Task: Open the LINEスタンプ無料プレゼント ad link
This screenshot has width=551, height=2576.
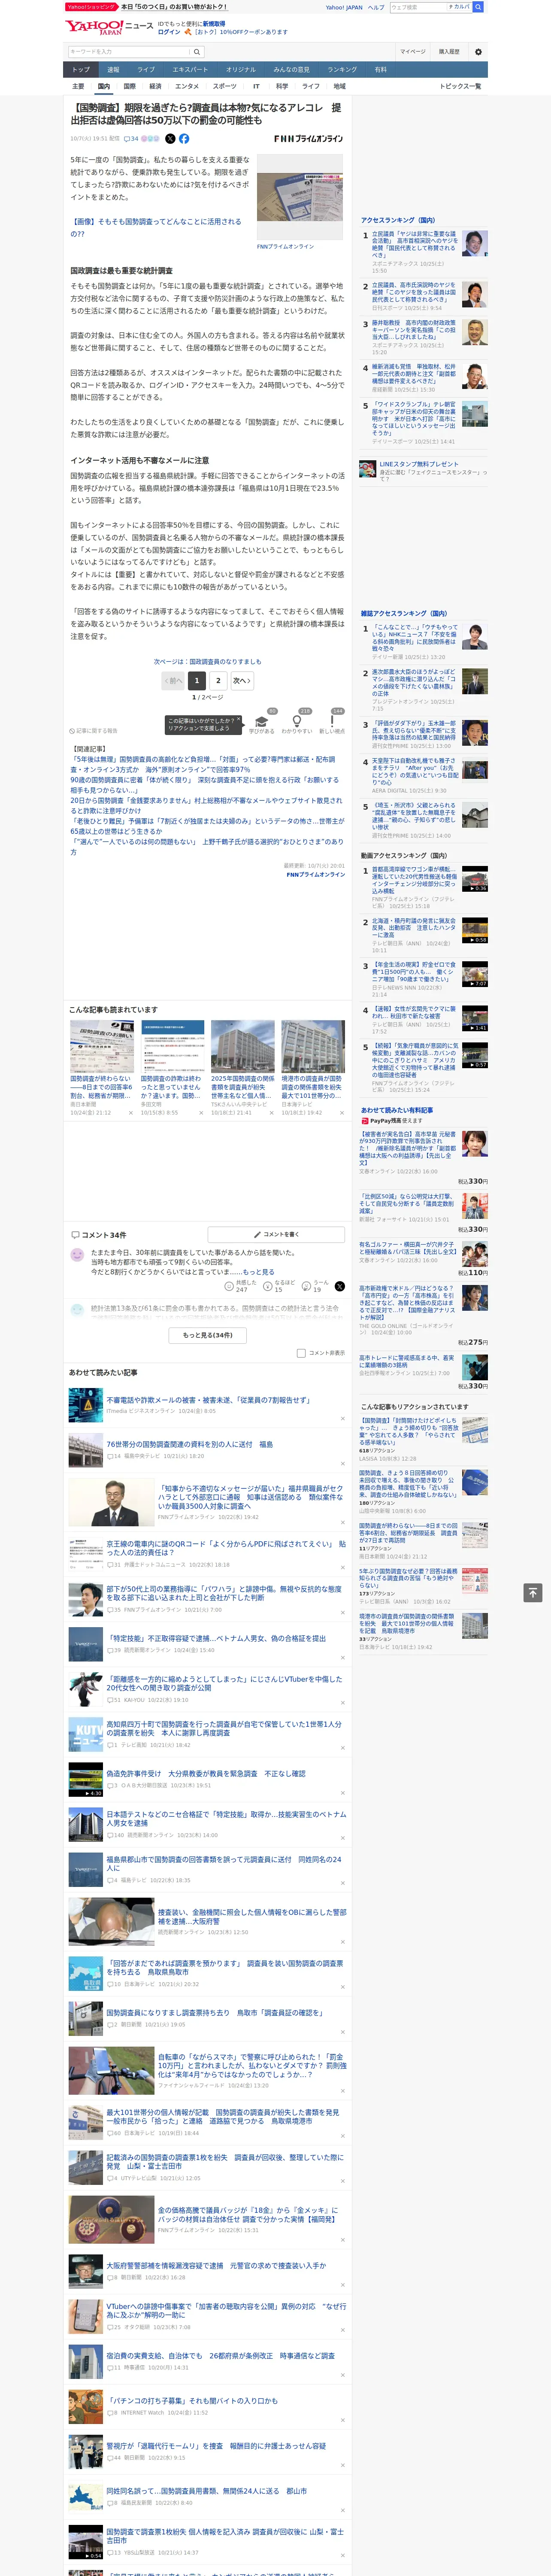Action: (419, 464)
